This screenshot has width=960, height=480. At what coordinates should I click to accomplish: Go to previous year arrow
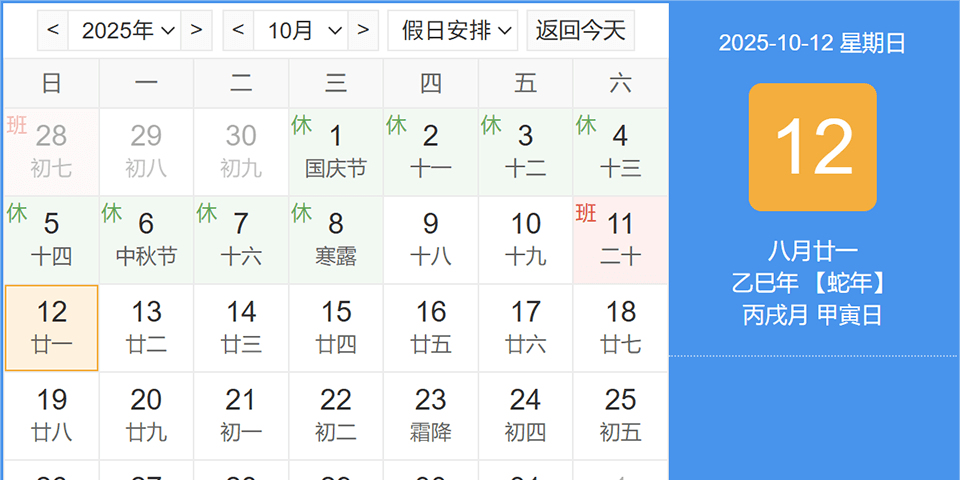[x=53, y=30]
